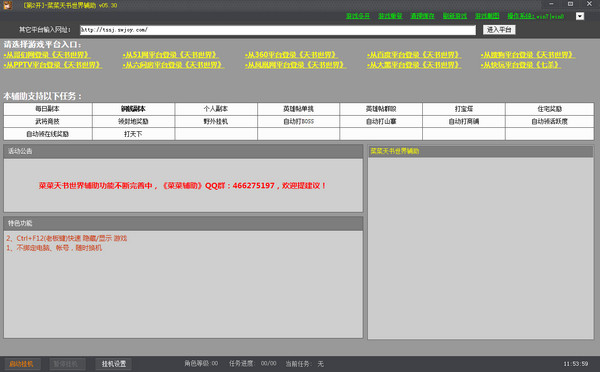Click the 特色功能 panel header
The width and height of the screenshot is (600, 372).
point(183,223)
